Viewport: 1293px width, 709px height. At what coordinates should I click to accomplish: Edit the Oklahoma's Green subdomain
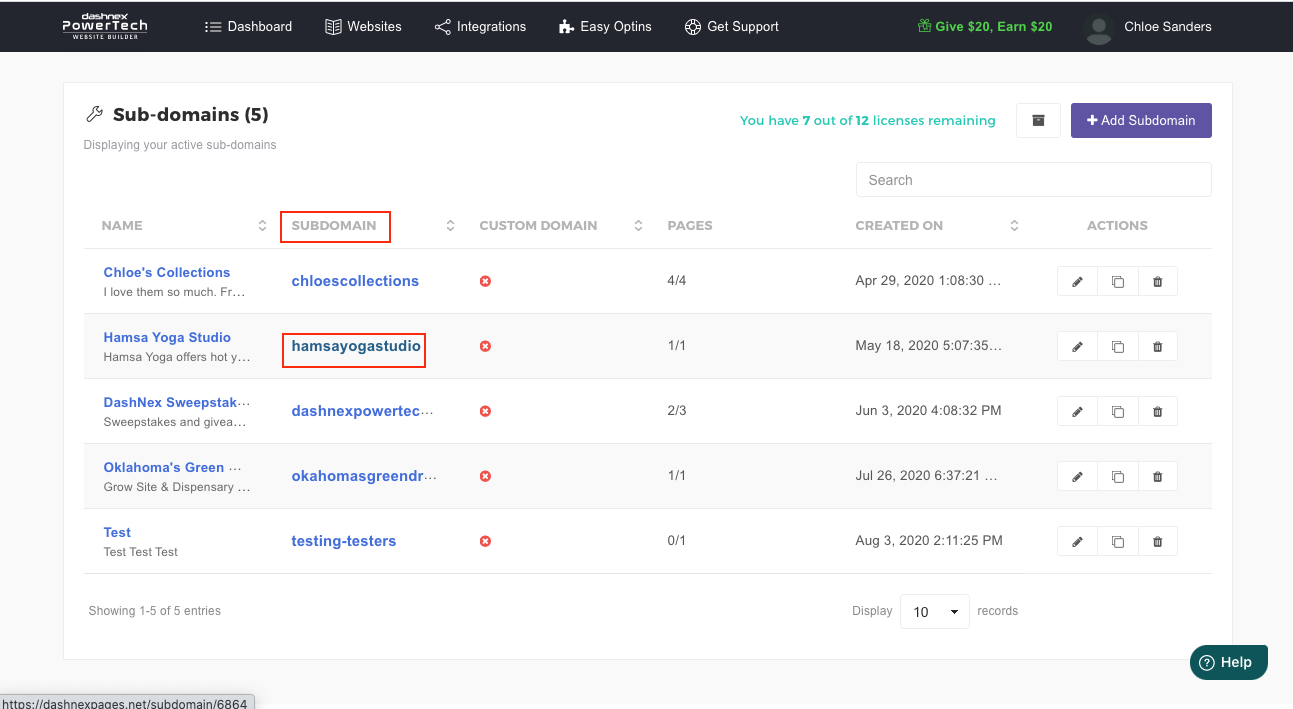[x=1077, y=477]
